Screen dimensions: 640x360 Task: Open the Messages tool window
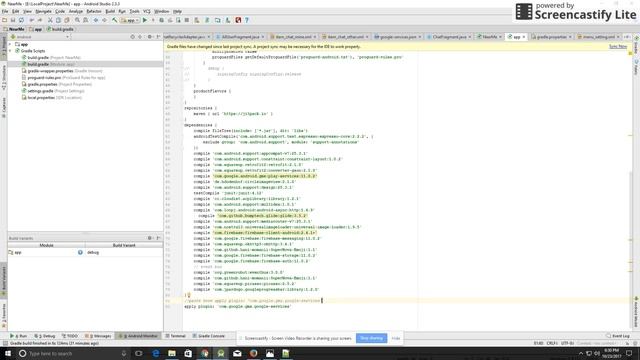98,336
